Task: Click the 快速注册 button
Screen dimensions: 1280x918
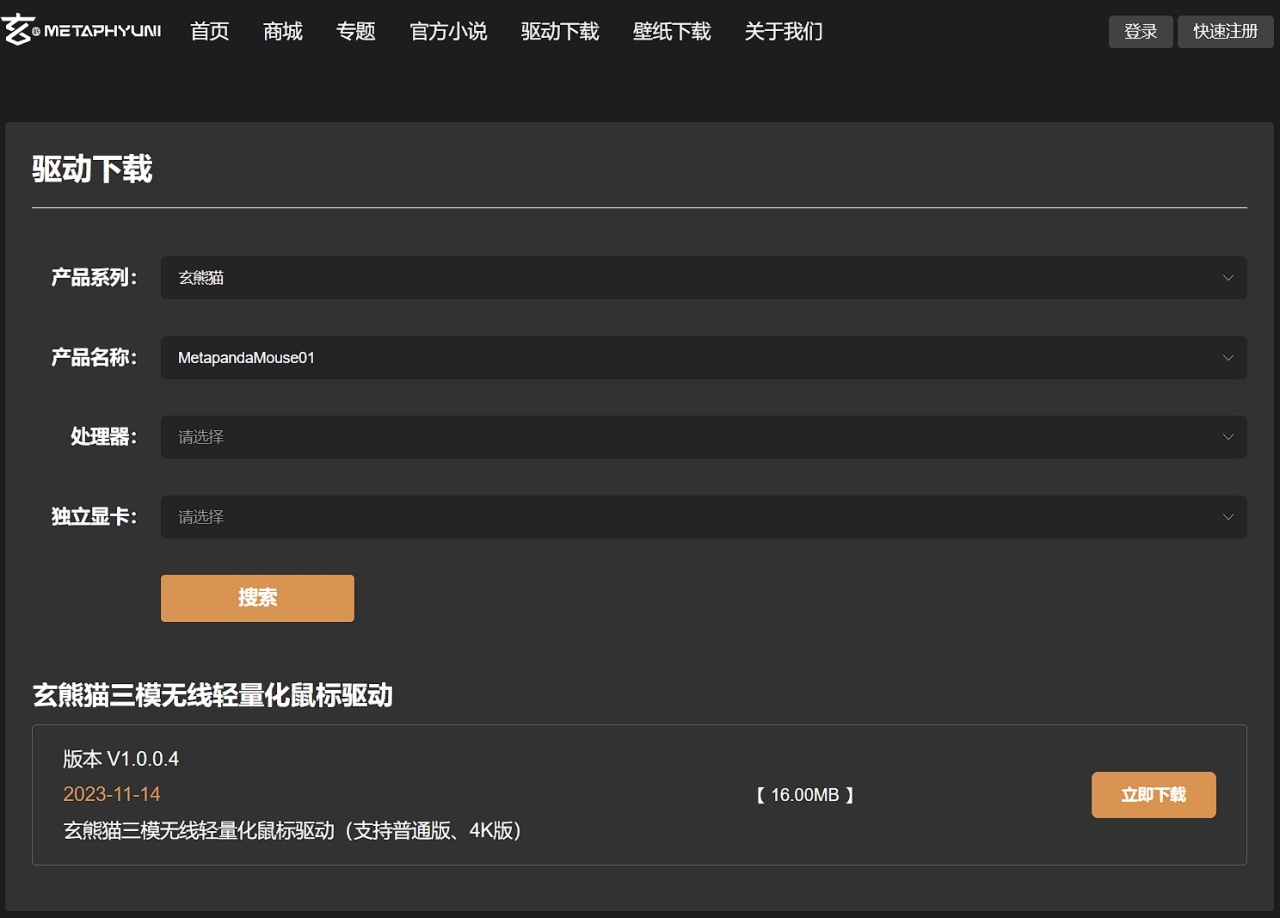Action: click(x=1226, y=32)
